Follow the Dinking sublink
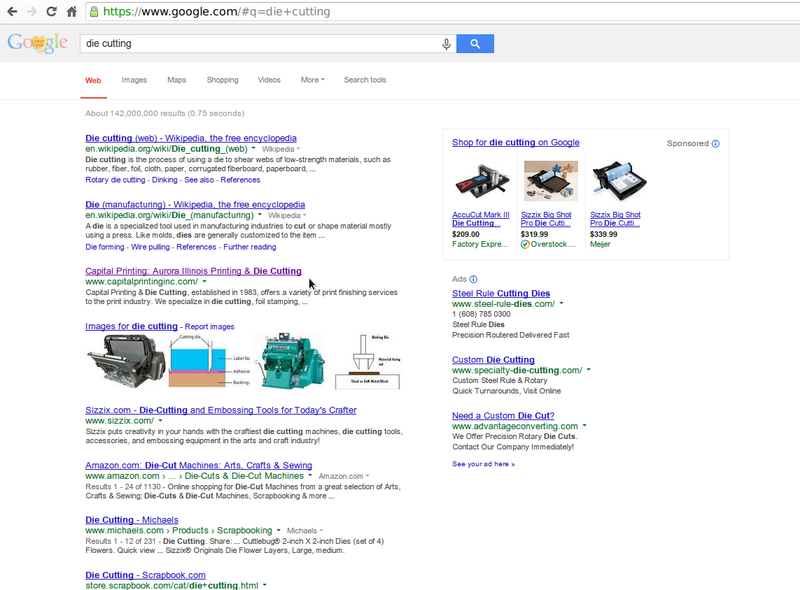800x590 pixels. (x=164, y=180)
